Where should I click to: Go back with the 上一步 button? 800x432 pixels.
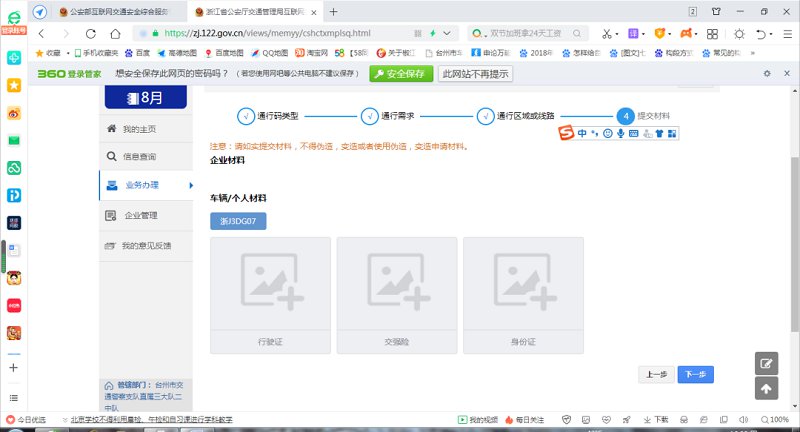[656, 374]
